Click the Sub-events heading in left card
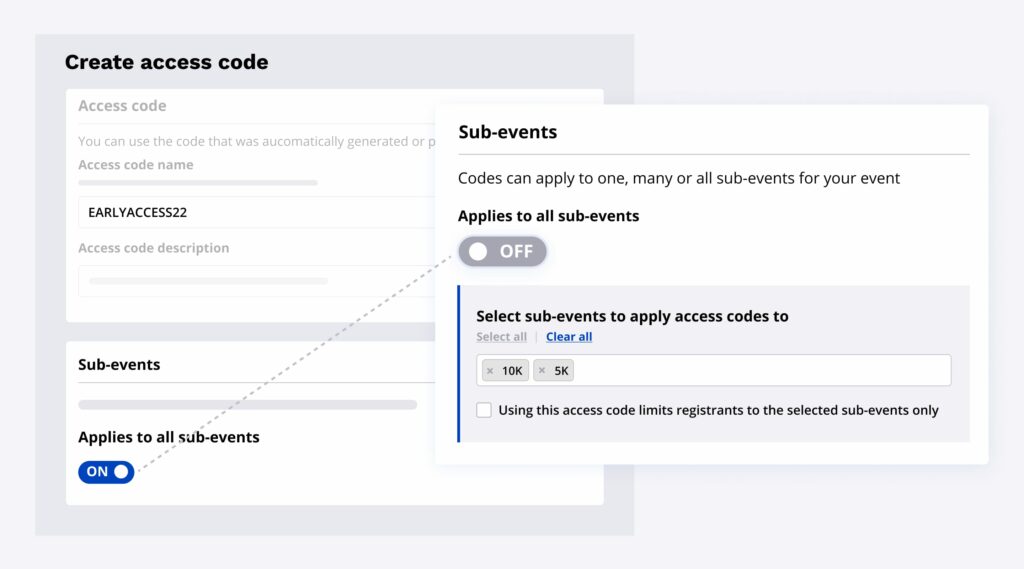 (119, 365)
